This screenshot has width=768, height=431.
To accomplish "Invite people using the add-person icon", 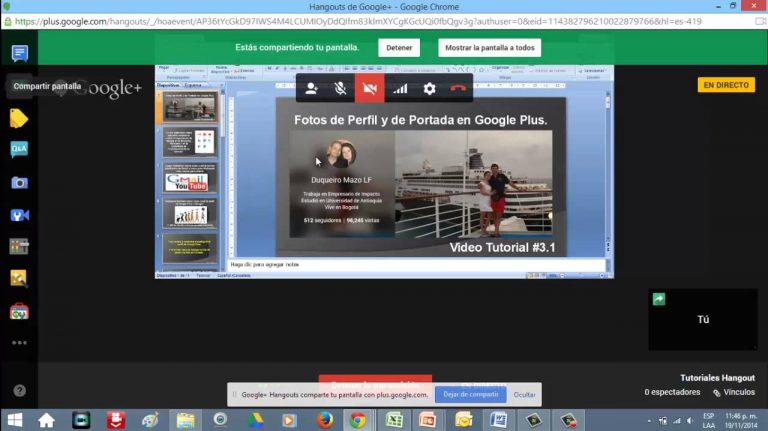I will (311, 88).
